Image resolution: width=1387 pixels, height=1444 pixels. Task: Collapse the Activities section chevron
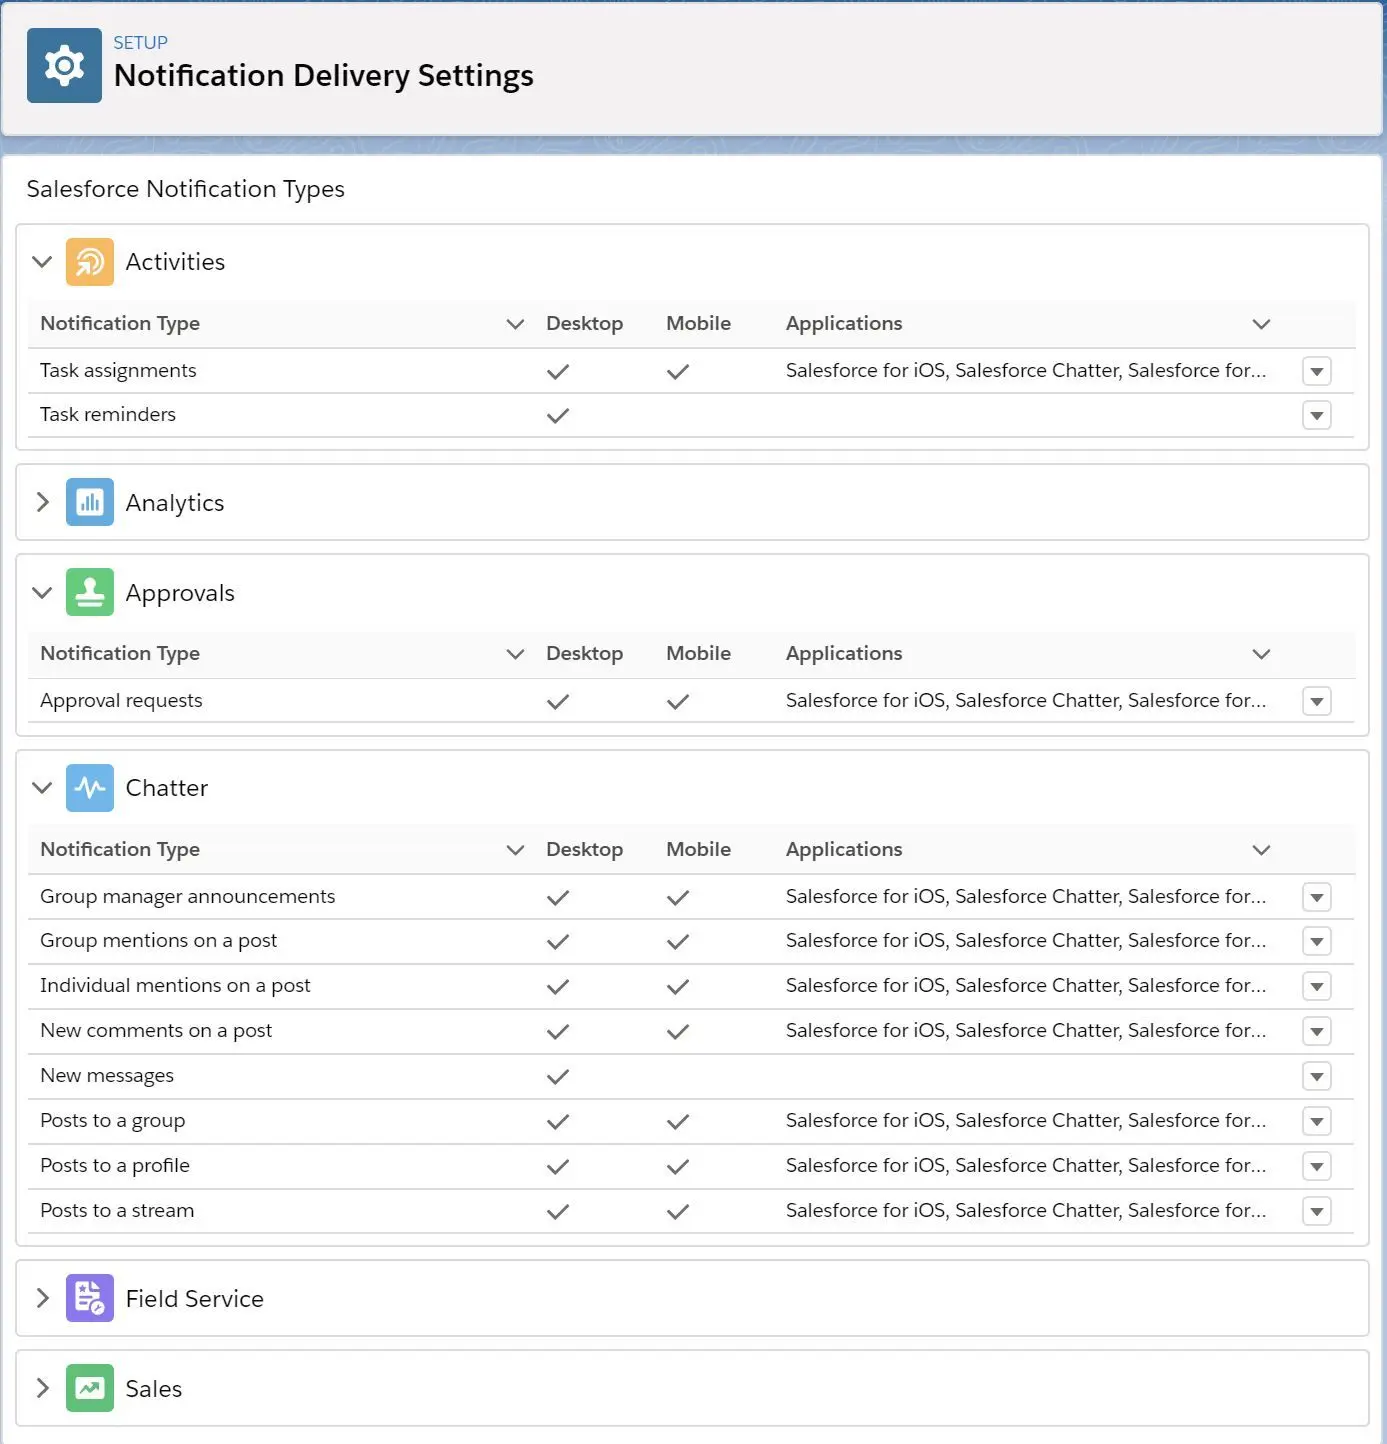pyautogui.click(x=42, y=262)
